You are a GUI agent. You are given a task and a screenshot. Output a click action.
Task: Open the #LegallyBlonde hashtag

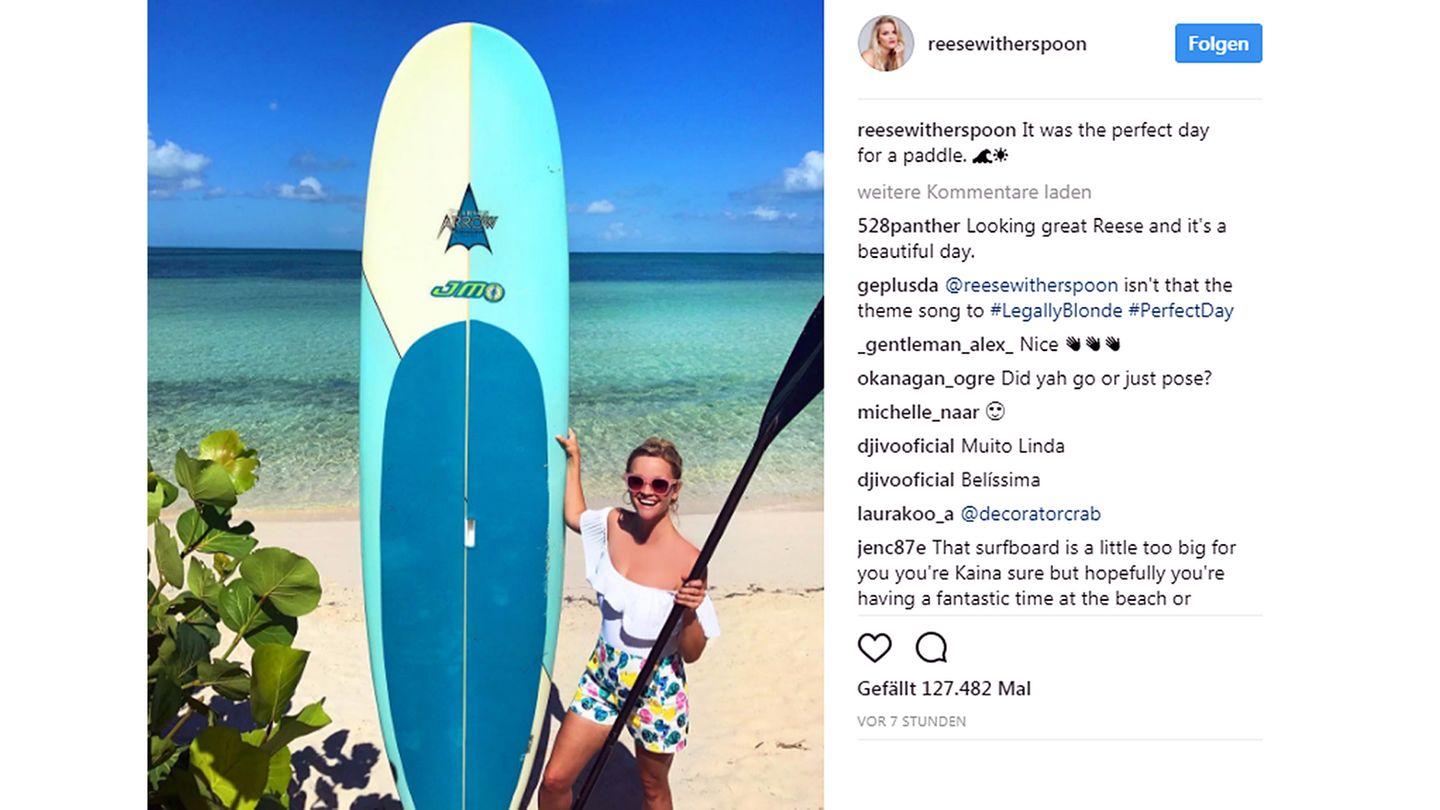1056,311
